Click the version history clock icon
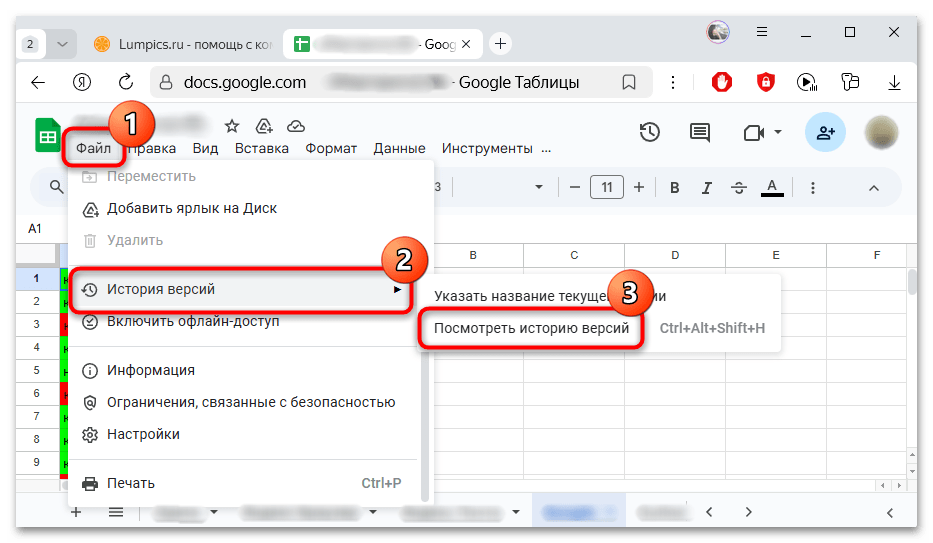 pos(650,132)
